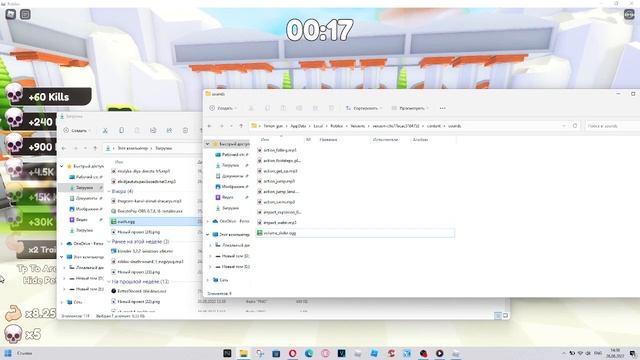Collapse the Ранее на этой неделе group
The image size is (640, 360).
(x=109, y=242)
